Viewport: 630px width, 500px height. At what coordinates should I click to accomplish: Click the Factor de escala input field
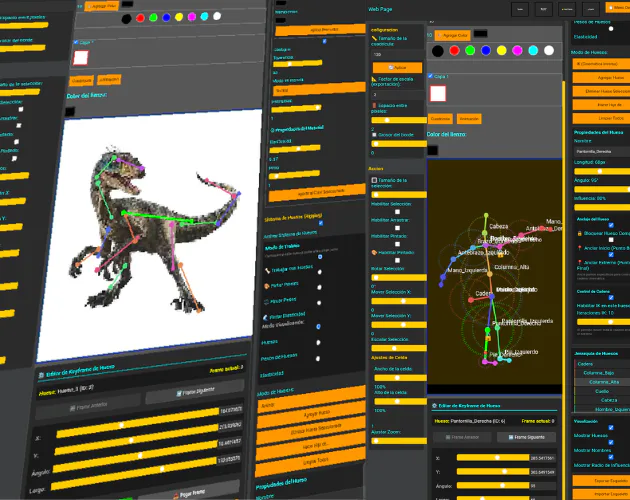coord(398,95)
